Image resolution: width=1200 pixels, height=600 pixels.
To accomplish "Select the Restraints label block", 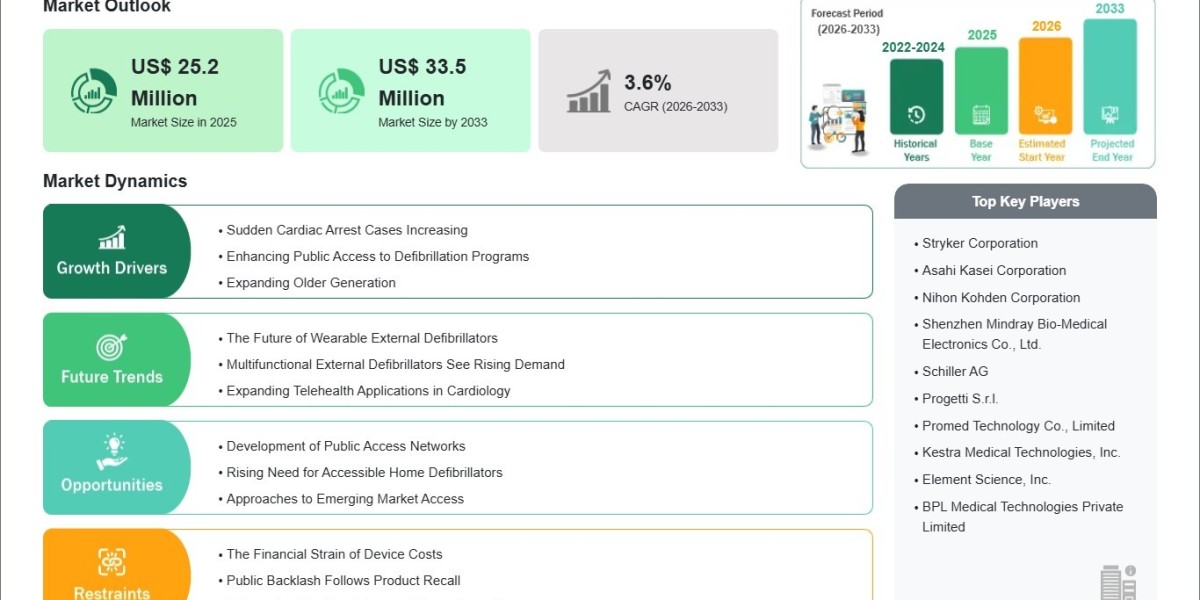I will (x=117, y=565).
